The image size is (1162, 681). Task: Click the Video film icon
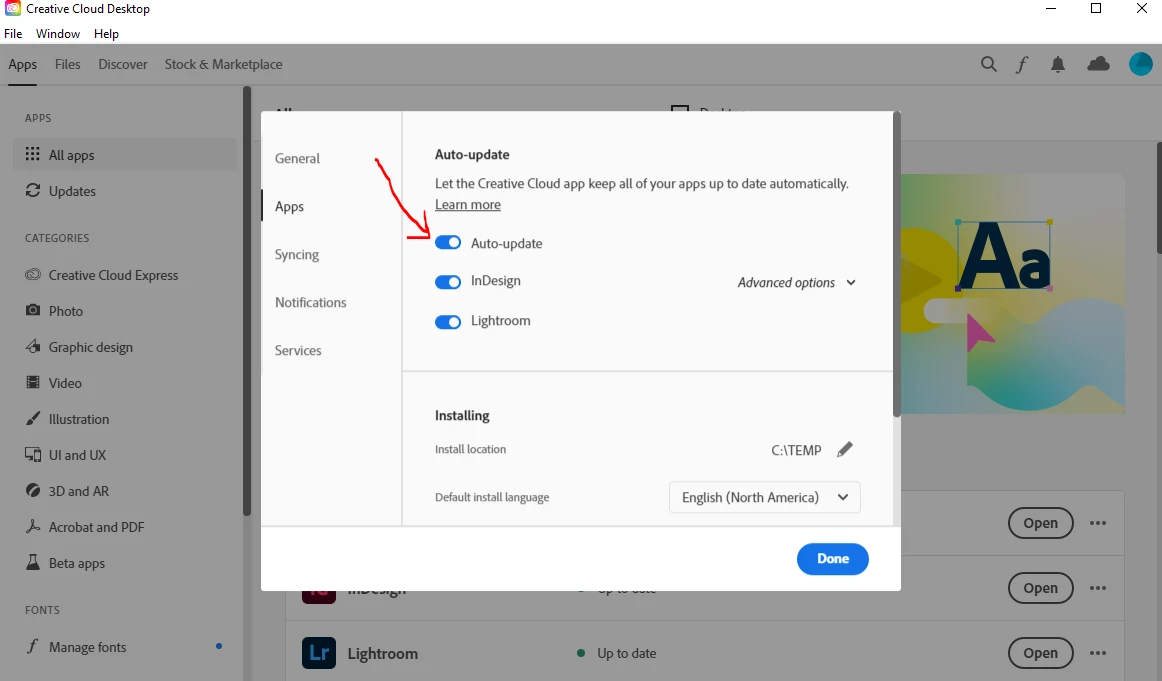[33, 382]
